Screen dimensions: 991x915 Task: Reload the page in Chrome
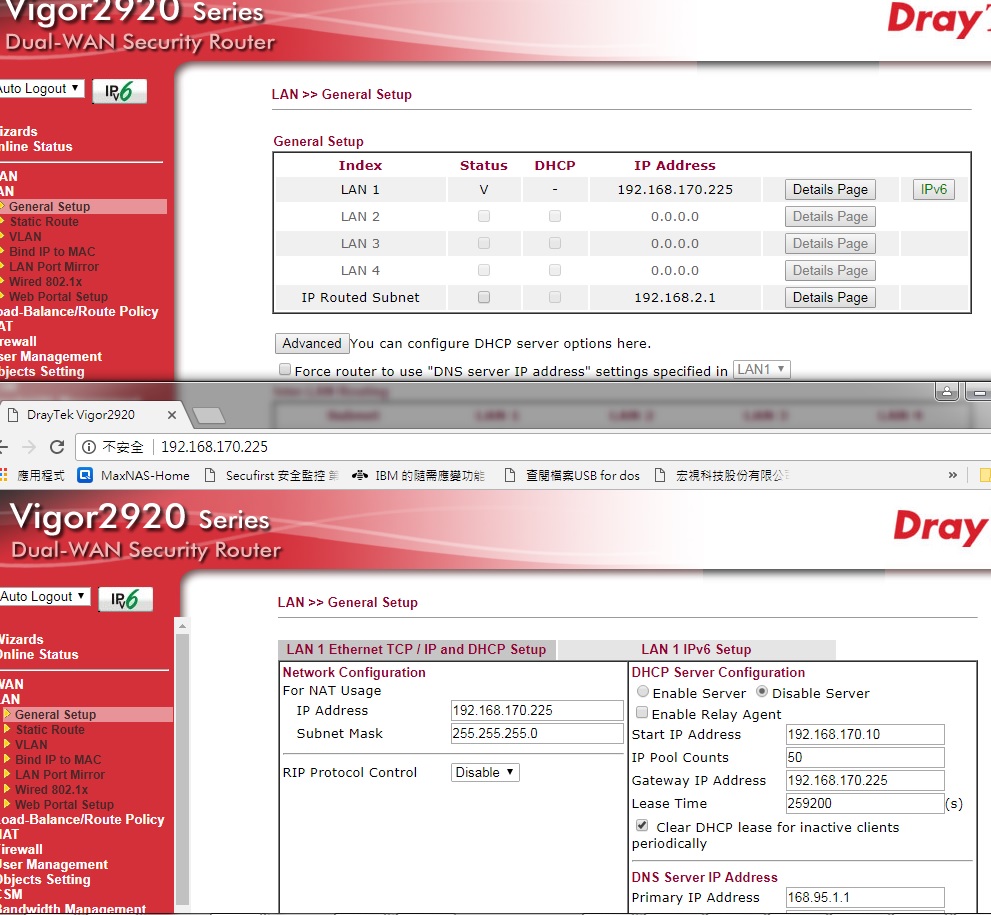(57, 447)
